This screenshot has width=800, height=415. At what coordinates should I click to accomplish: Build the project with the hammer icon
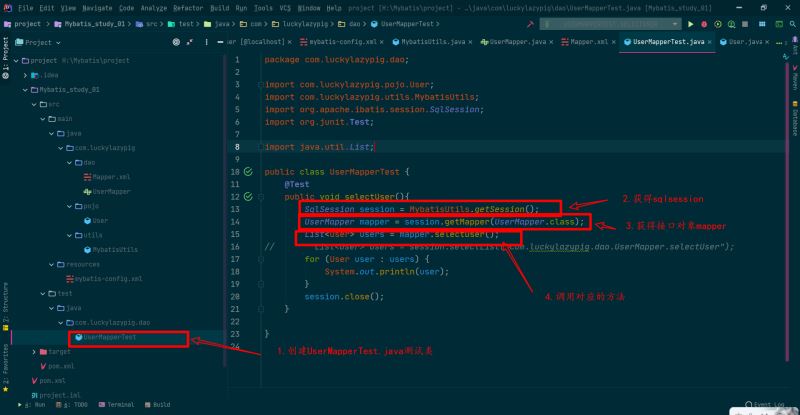(530, 24)
